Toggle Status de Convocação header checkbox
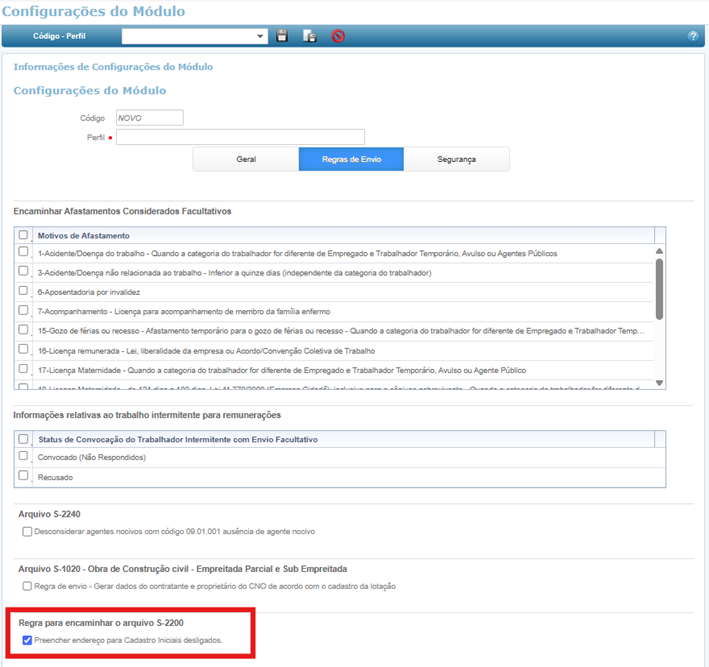Image resolution: width=709 pixels, height=667 pixels. pos(23,439)
